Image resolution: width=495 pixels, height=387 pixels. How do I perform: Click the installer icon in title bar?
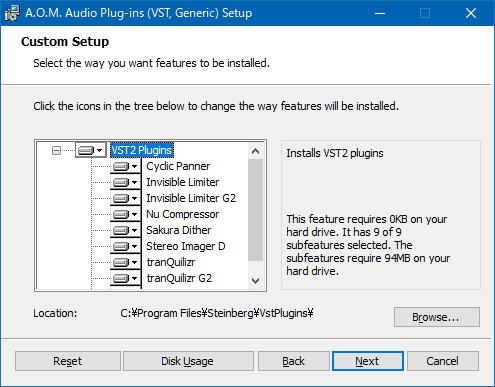[12, 13]
